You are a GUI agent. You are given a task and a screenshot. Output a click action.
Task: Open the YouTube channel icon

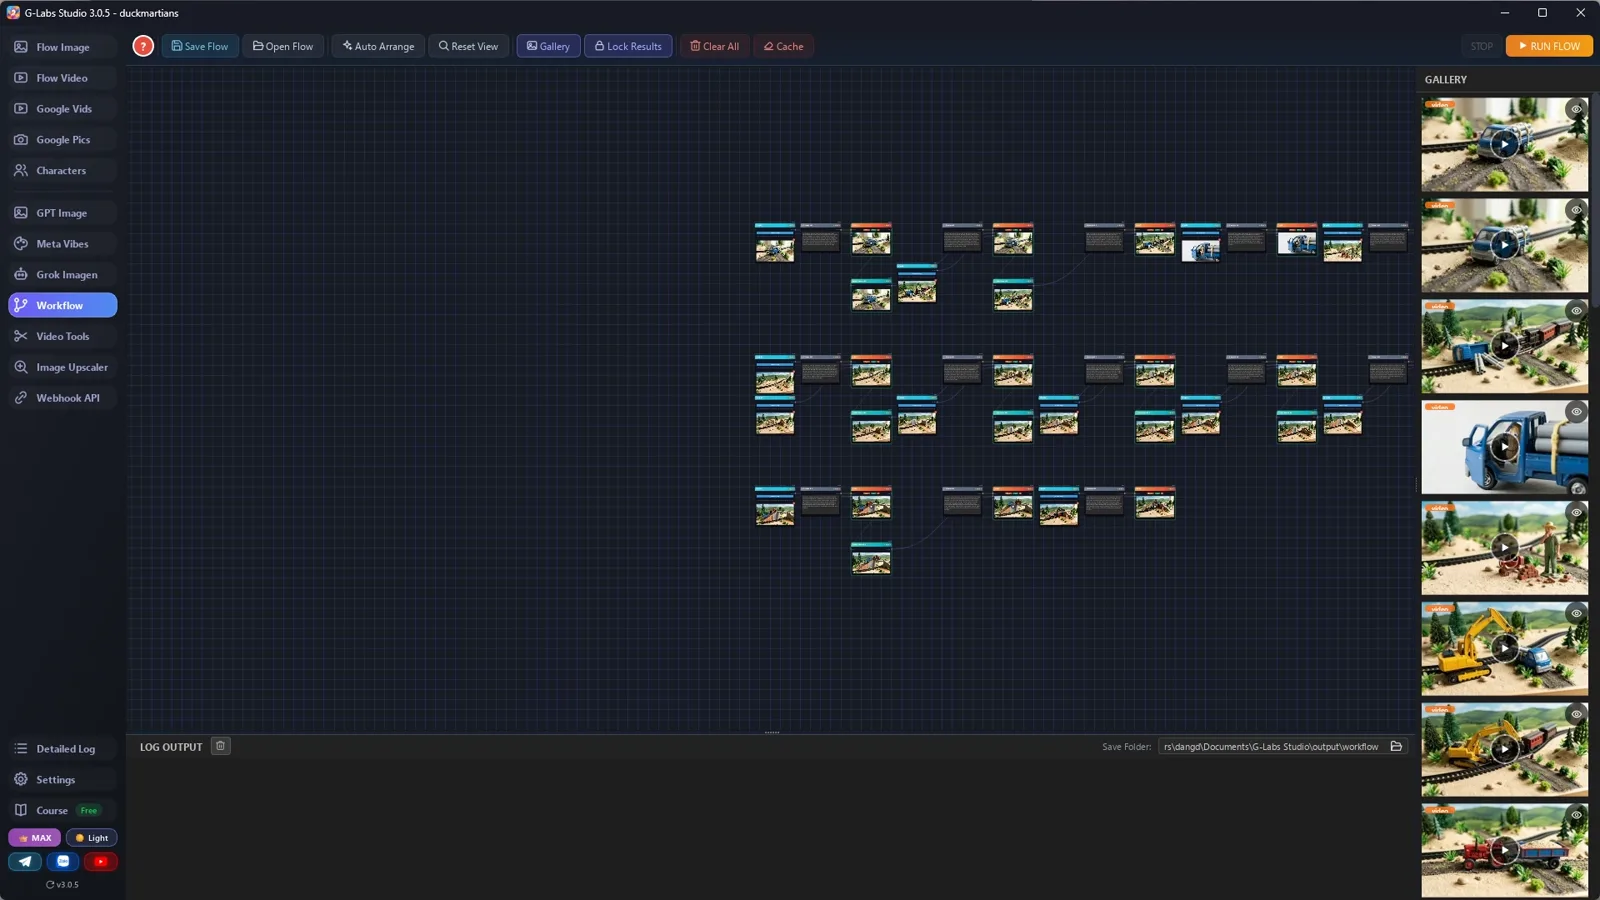(101, 861)
